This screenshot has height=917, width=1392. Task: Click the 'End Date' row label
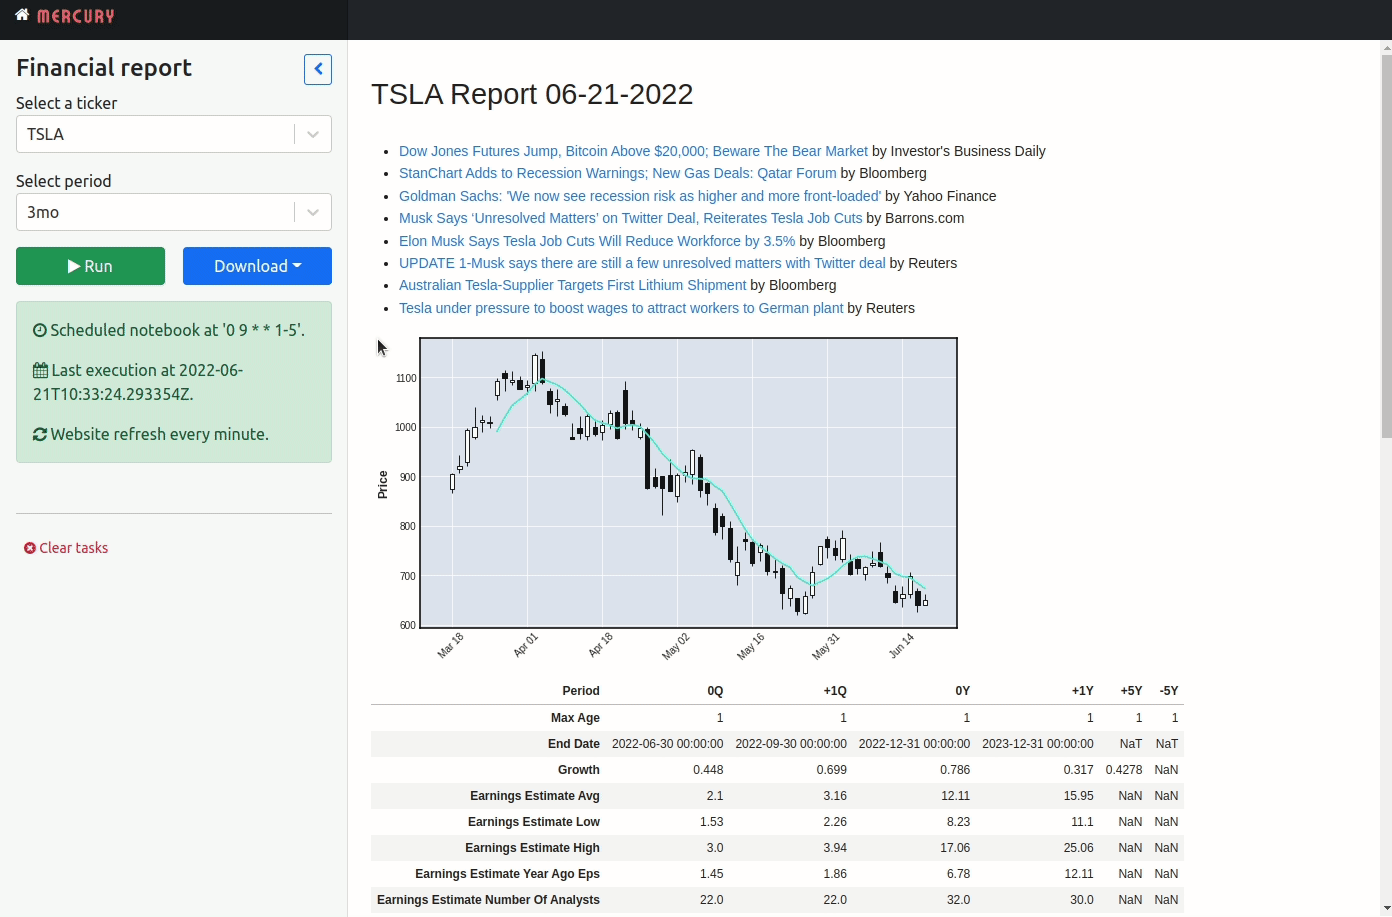tap(574, 744)
